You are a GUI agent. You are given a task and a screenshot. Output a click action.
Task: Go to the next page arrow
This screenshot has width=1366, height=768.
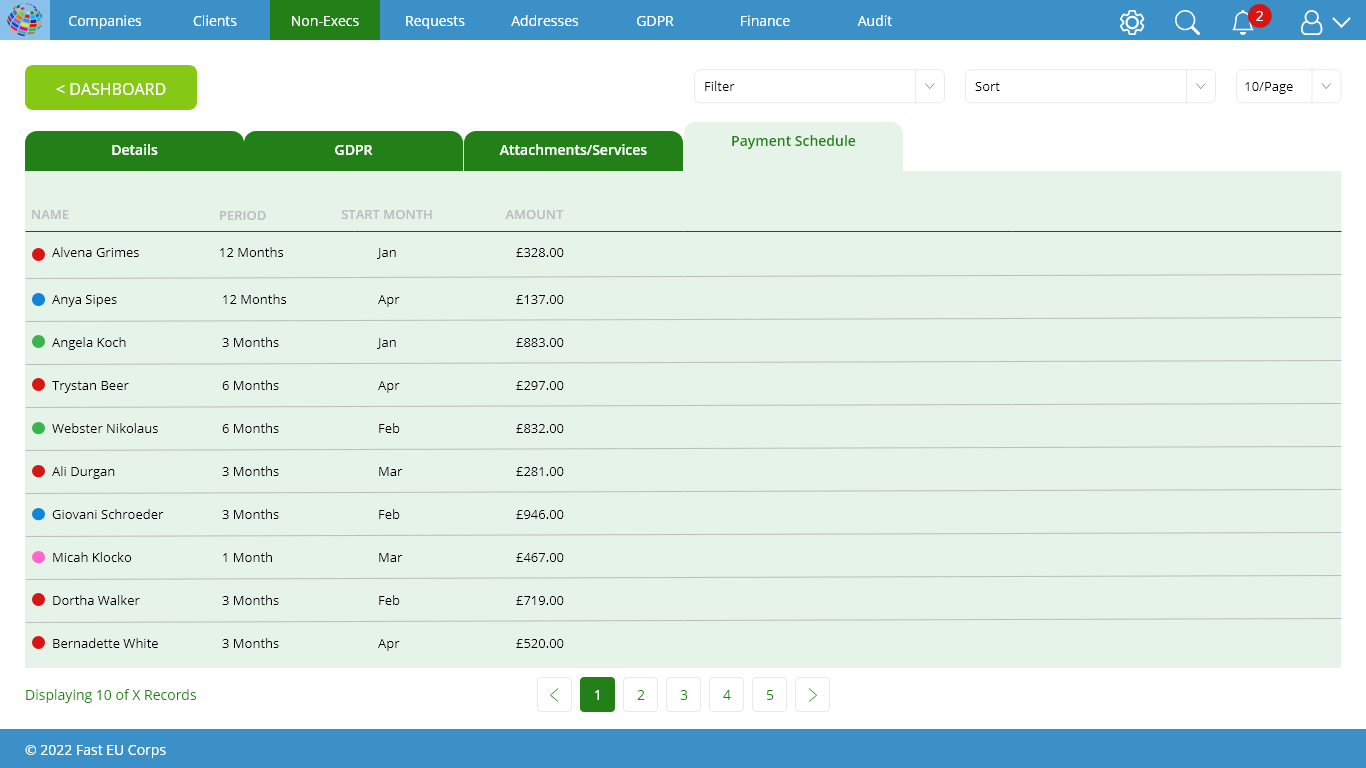coord(812,695)
